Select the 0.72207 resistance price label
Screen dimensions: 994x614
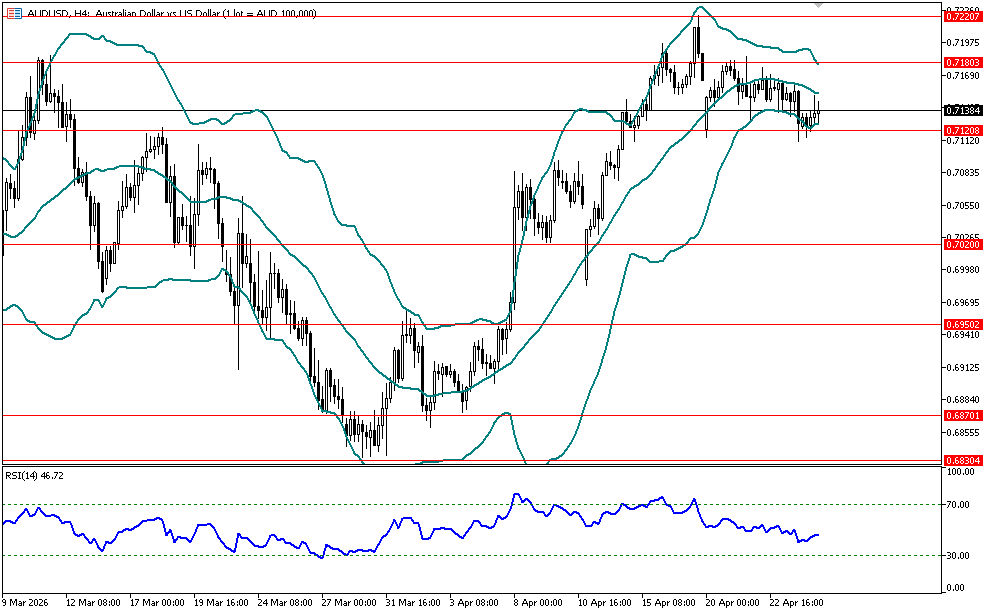pos(962,17)
